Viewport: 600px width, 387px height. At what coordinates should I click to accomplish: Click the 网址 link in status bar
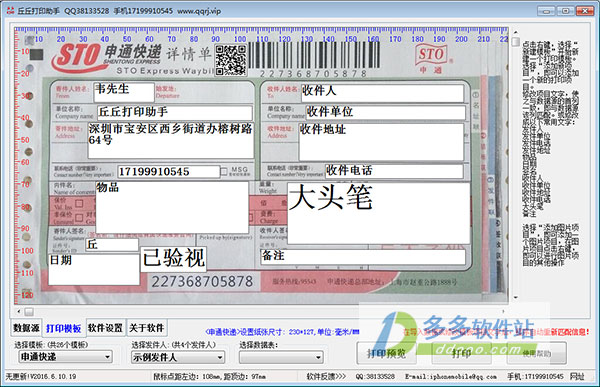pyautogui.click(x=577, y=377)
